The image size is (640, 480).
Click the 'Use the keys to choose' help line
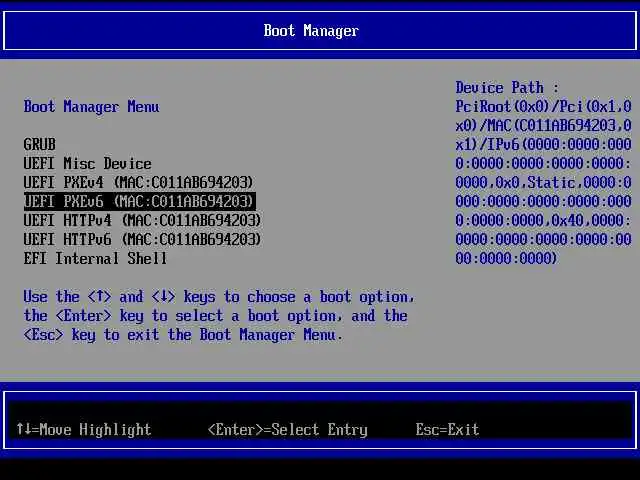(x=219, y=297)
